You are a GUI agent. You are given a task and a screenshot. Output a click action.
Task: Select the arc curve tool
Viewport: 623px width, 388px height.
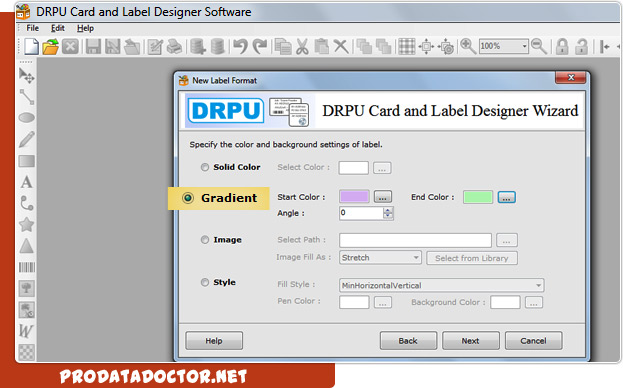coord(27,203)
